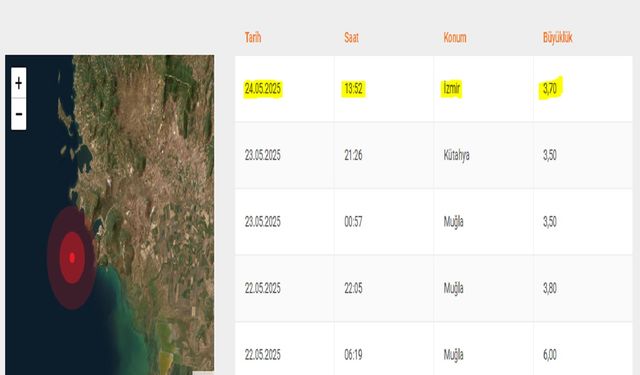Select the 22:05 time cell
Screen dimensions: 640x375
tap(353, 288)
